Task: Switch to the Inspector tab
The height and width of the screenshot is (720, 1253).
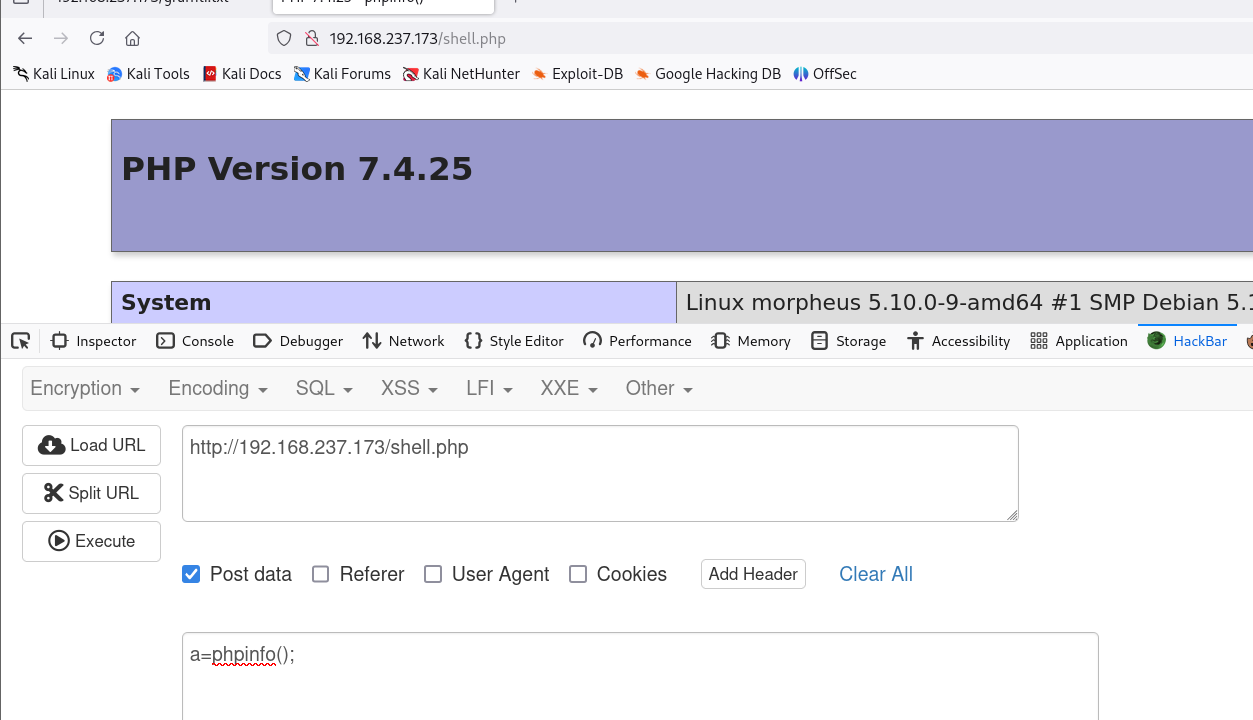Action: coord(94,341)
